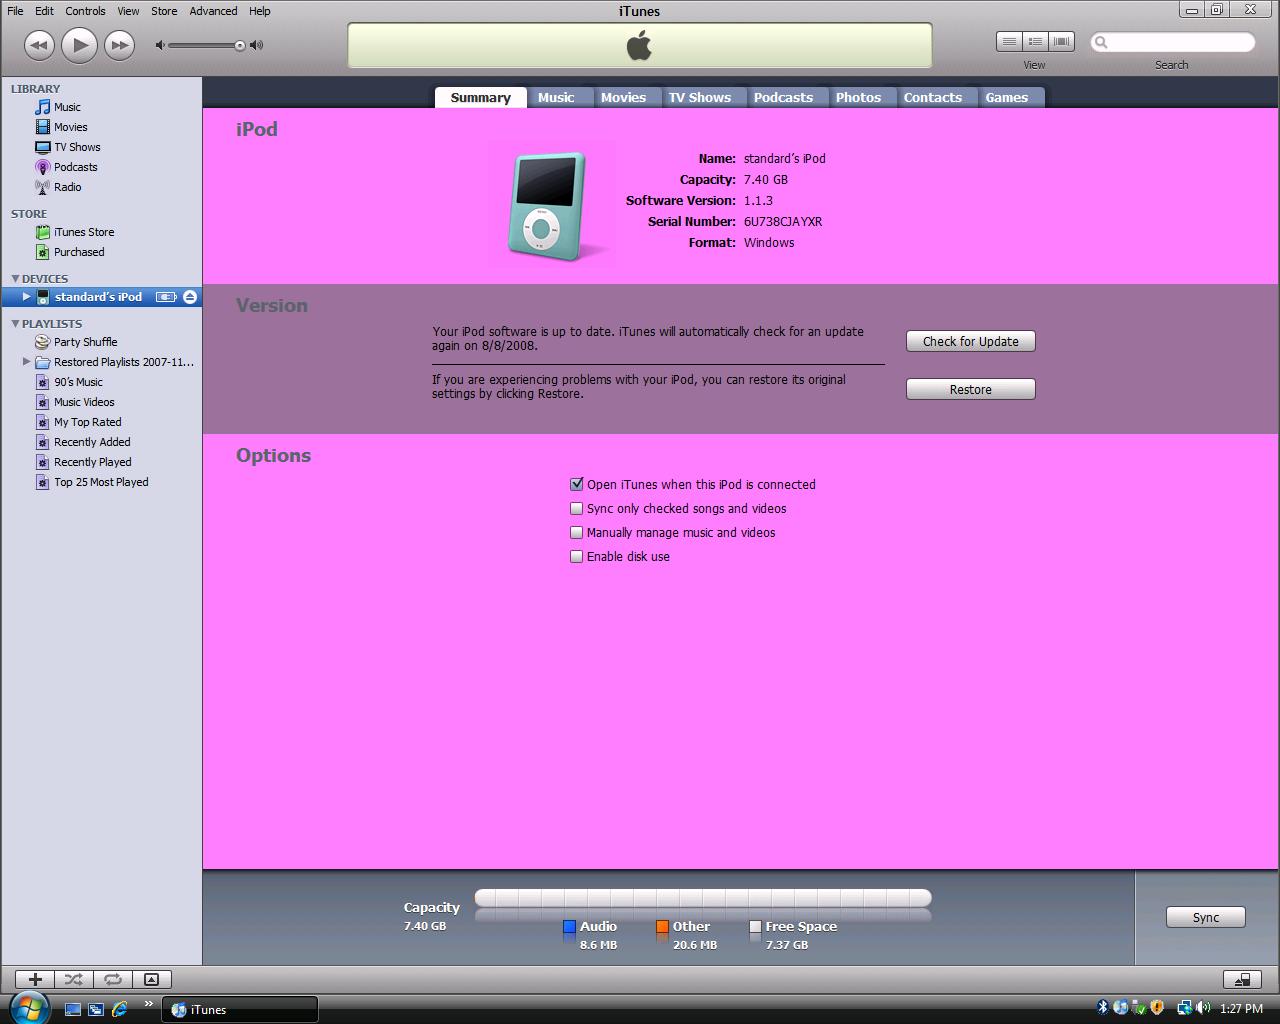Open the Windows Start menu
Viewport: 1280px width, 1024px height.
28,1006
